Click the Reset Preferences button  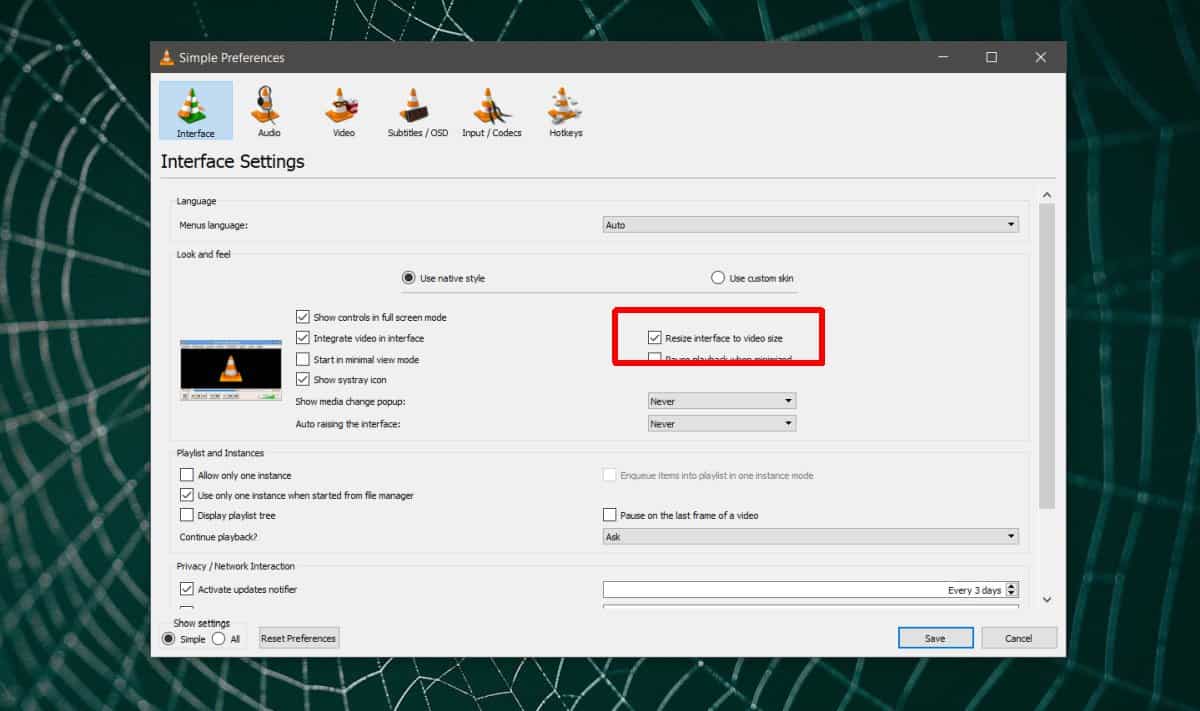(x=298, y=637)
